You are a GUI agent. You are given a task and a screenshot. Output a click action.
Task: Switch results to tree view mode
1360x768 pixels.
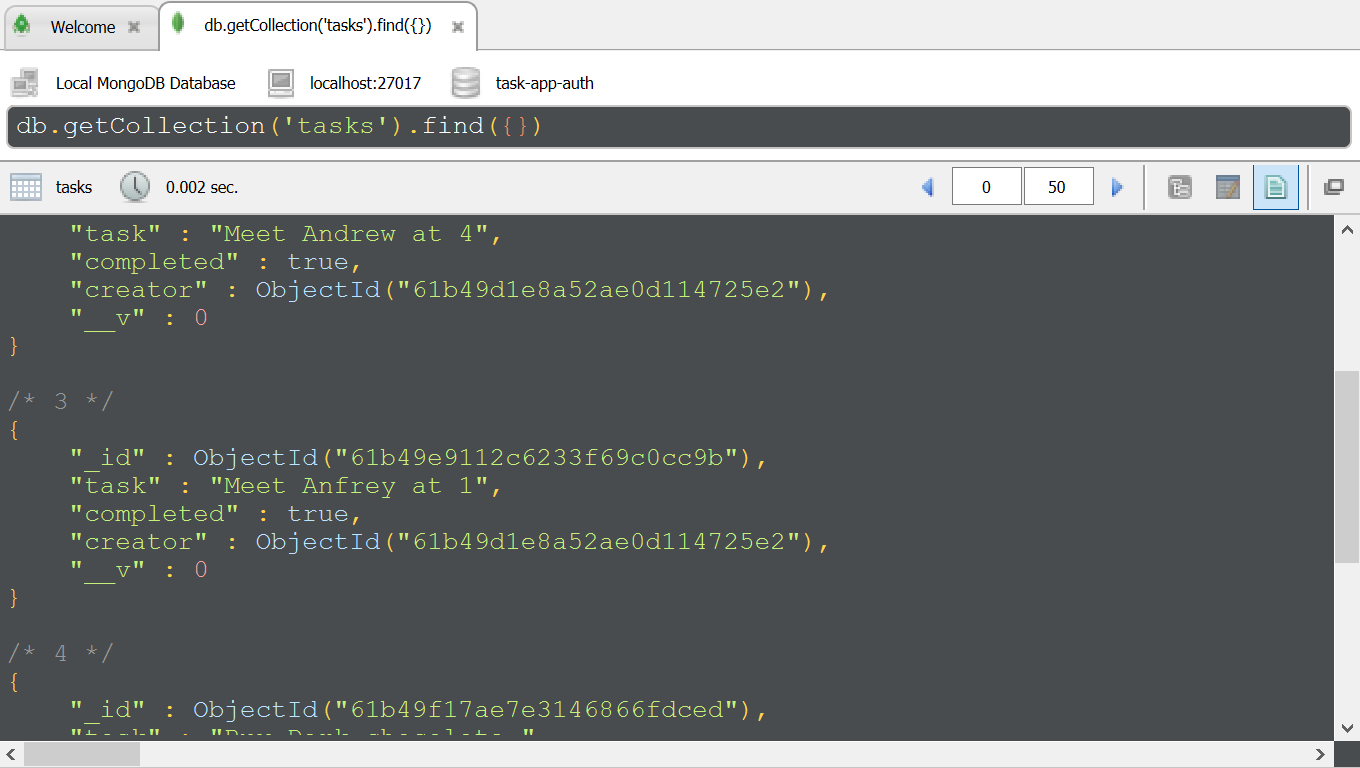coord(1180,187)
